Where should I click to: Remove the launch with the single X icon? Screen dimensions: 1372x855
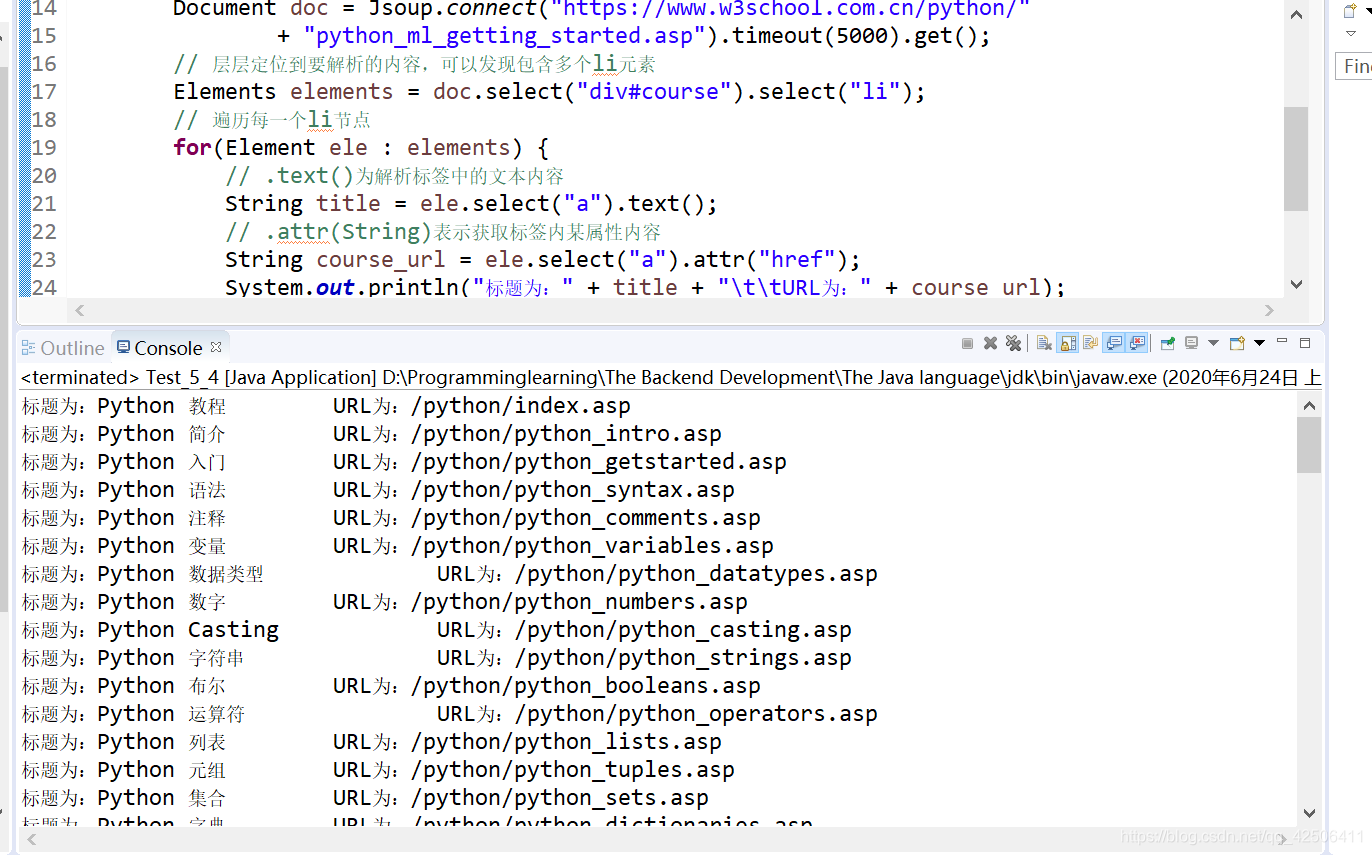coord(990,343)
